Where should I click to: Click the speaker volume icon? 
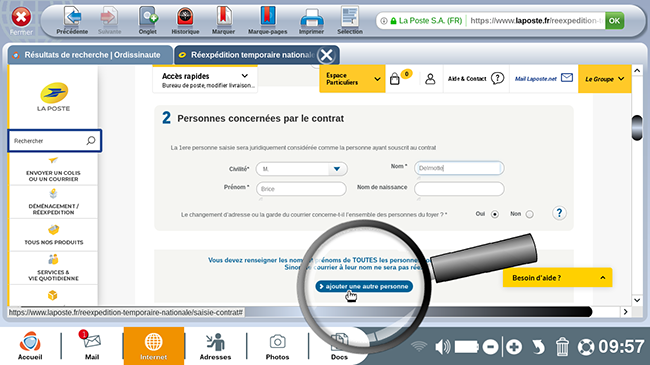[442, 347]
